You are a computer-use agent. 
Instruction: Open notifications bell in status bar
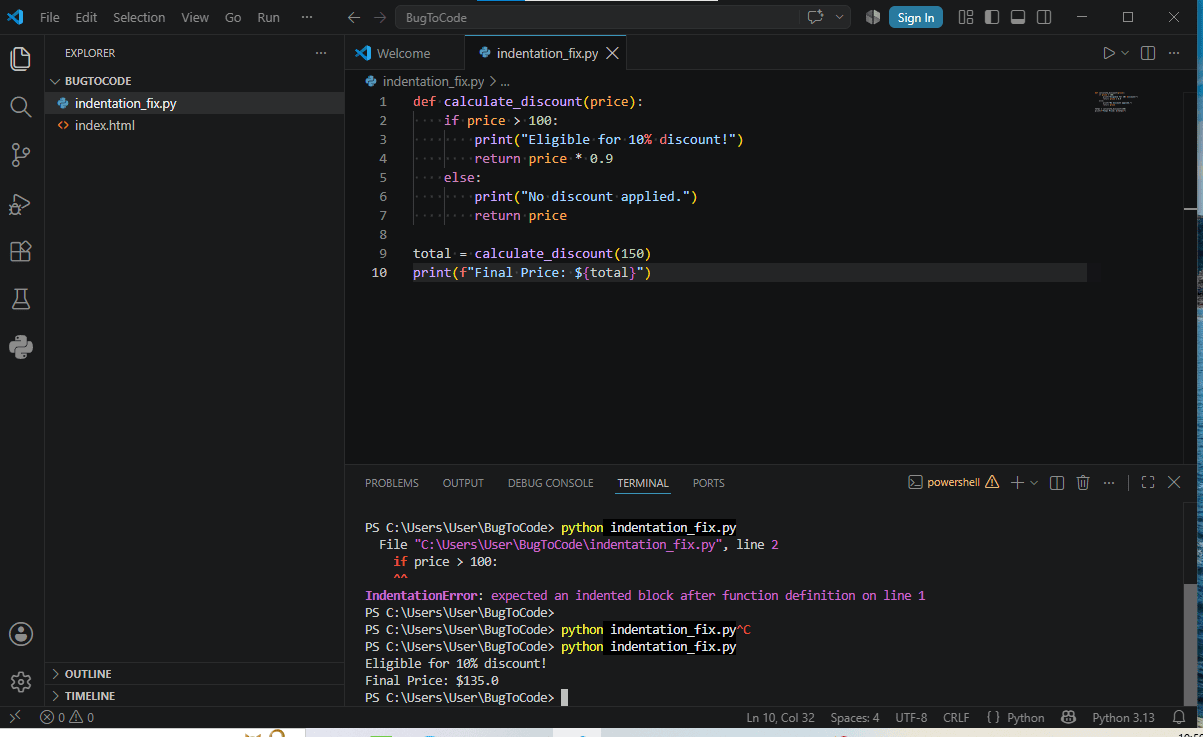tap(1181, 717)
